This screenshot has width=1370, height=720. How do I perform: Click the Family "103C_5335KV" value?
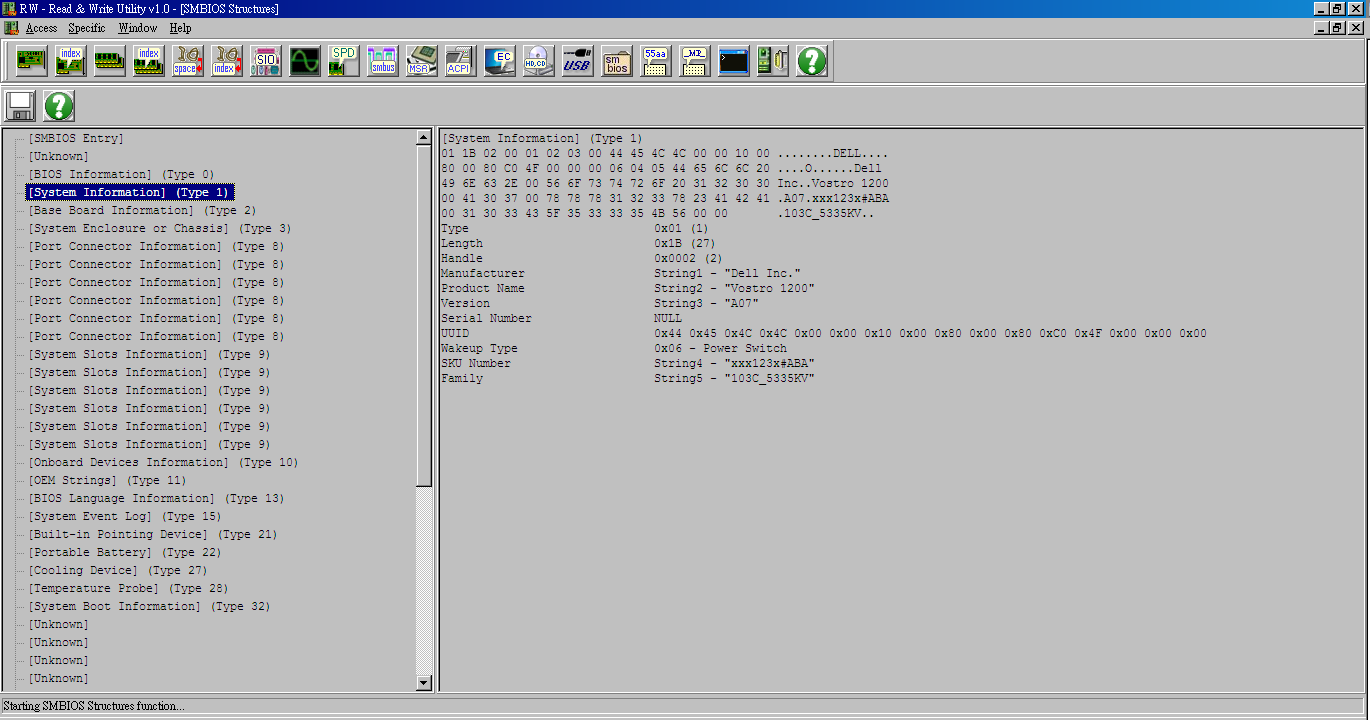(735, 378)
